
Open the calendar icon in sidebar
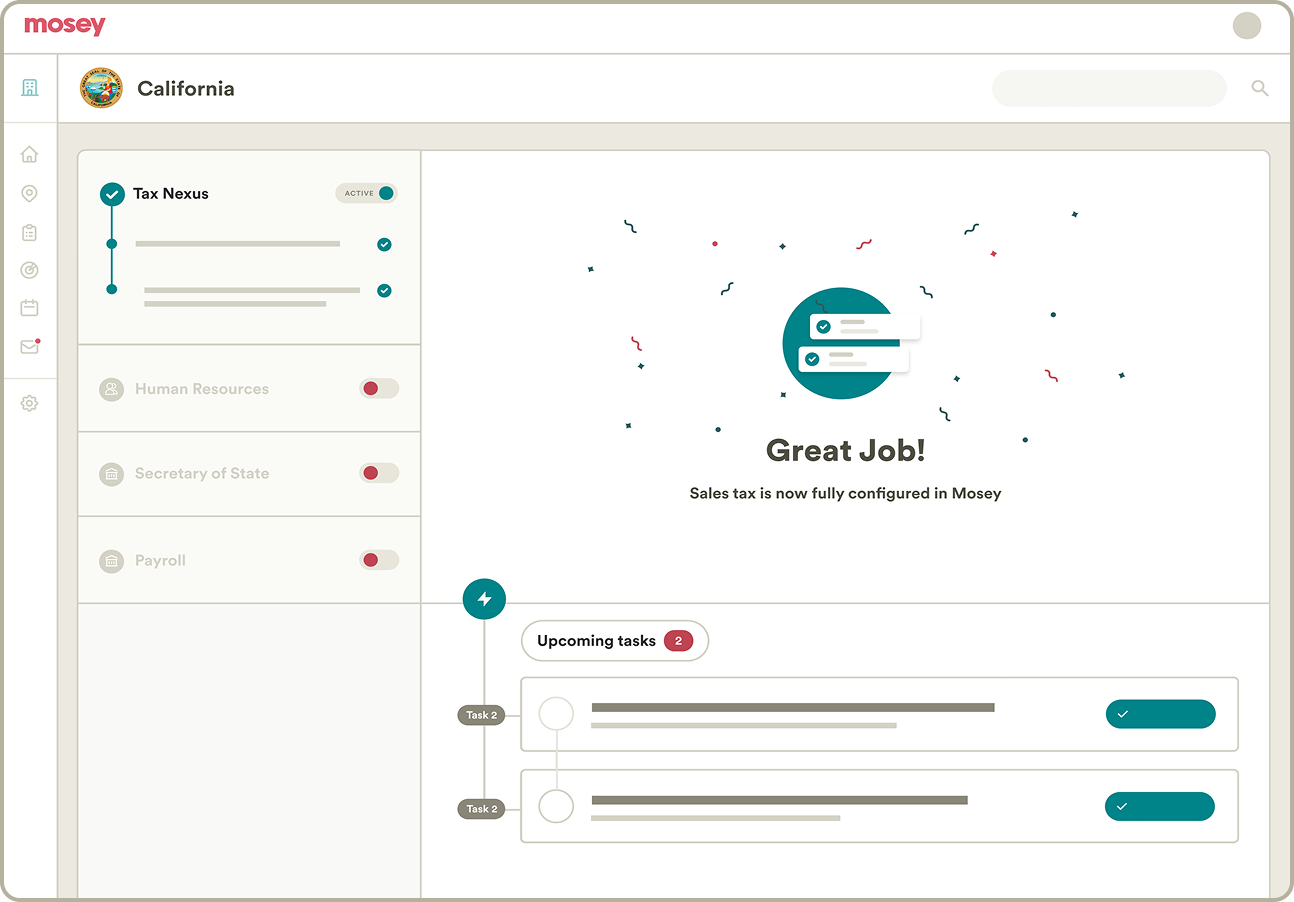tap(29, 308)
